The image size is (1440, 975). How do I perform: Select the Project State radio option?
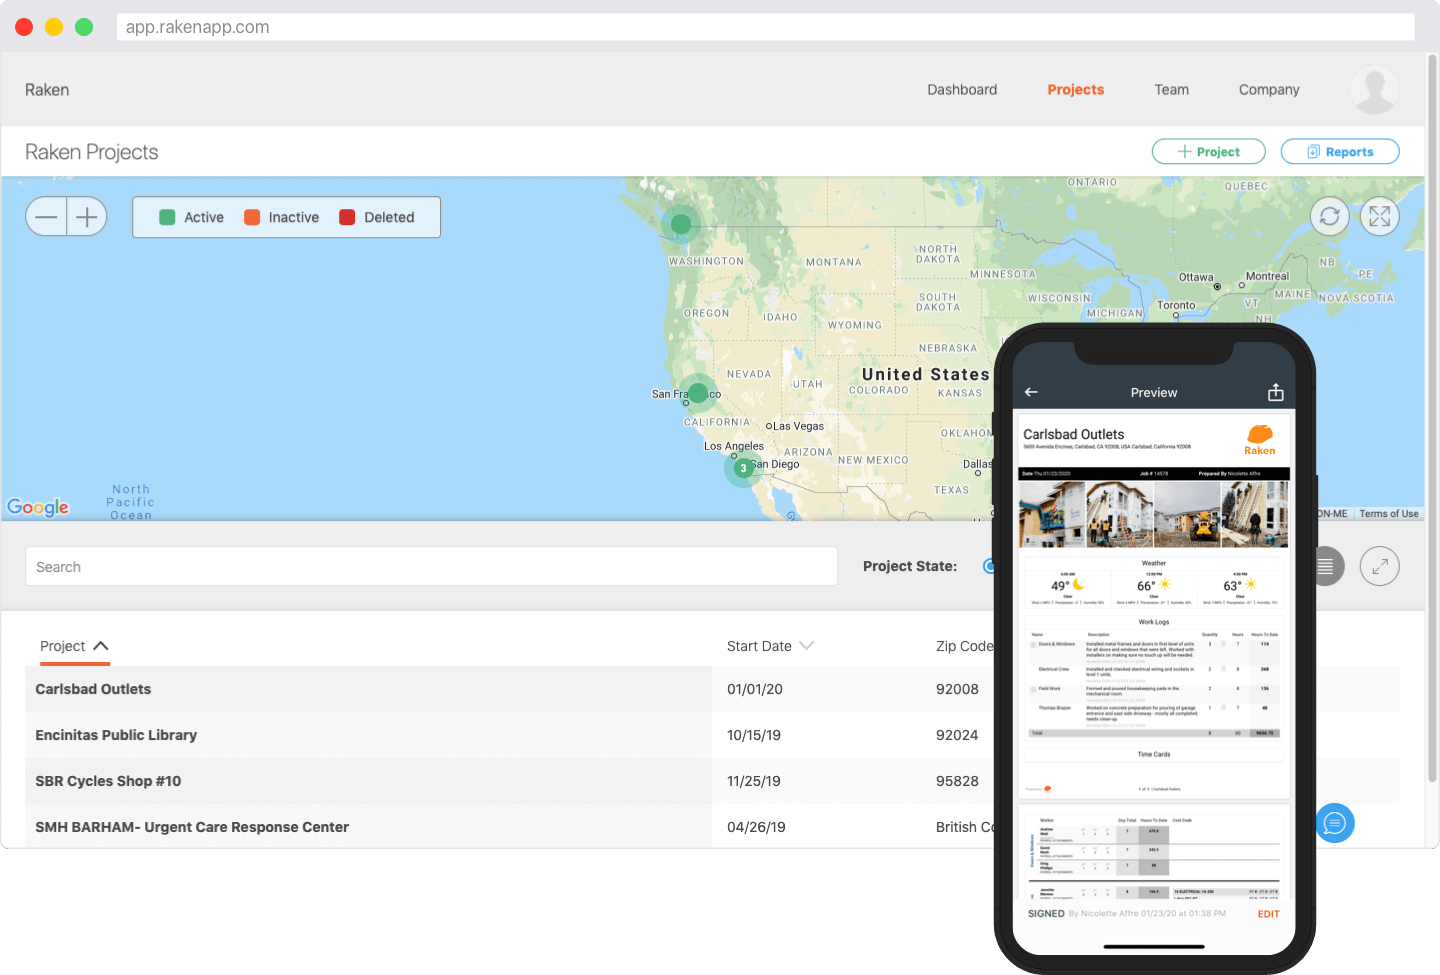(x=988, y=566)
